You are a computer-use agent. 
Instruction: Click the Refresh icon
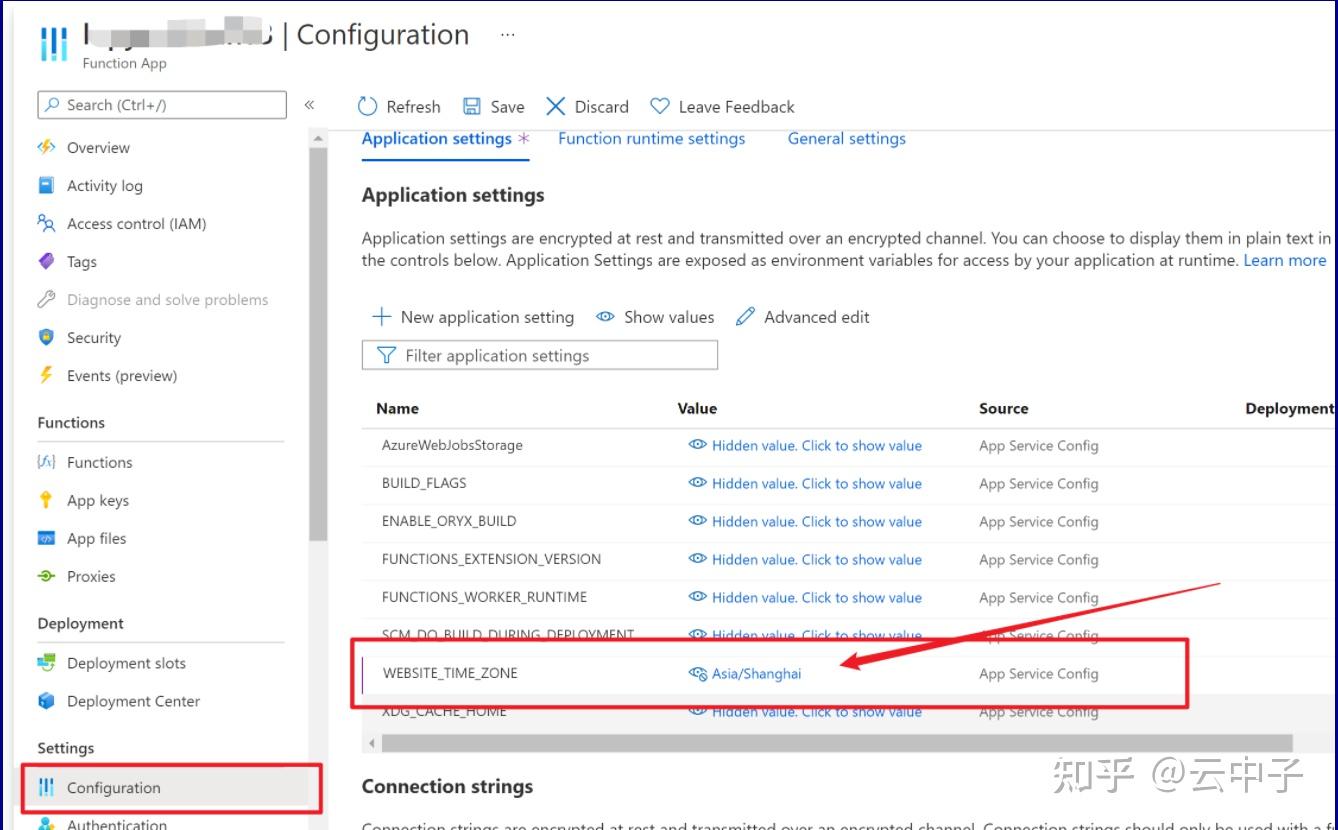point(368,106)
